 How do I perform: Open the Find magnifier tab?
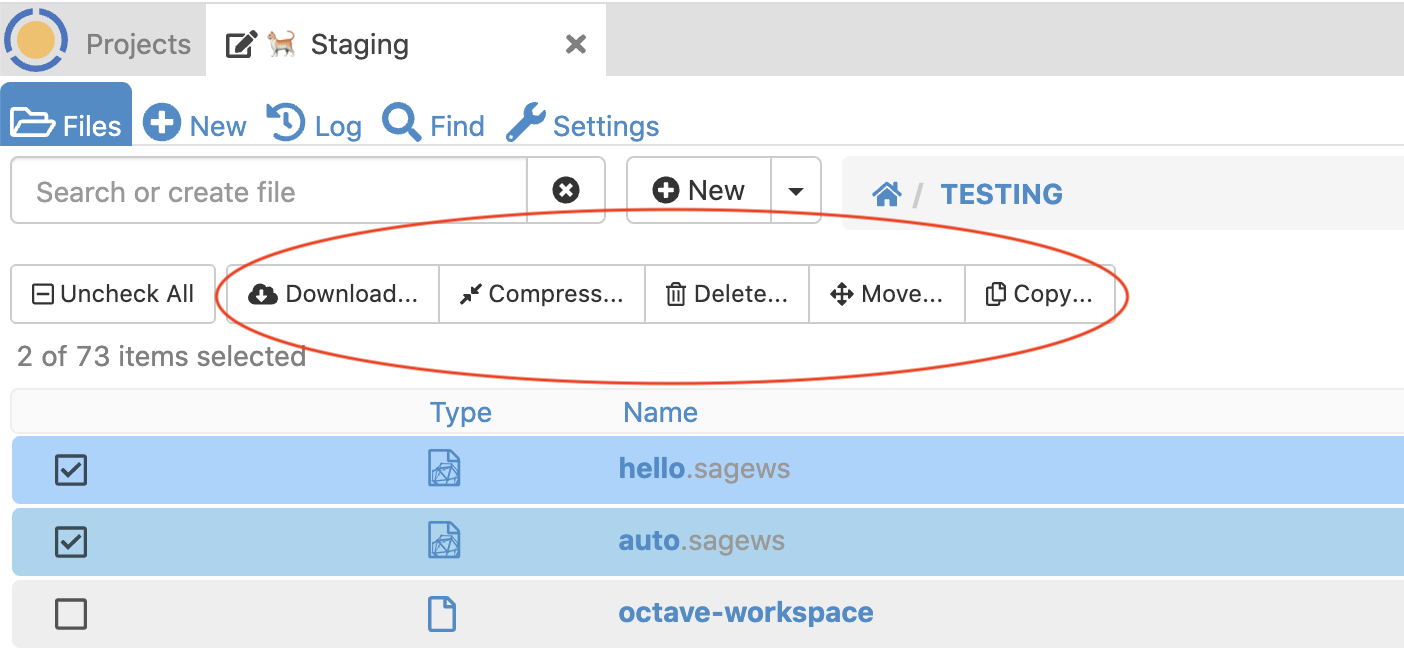433,125
